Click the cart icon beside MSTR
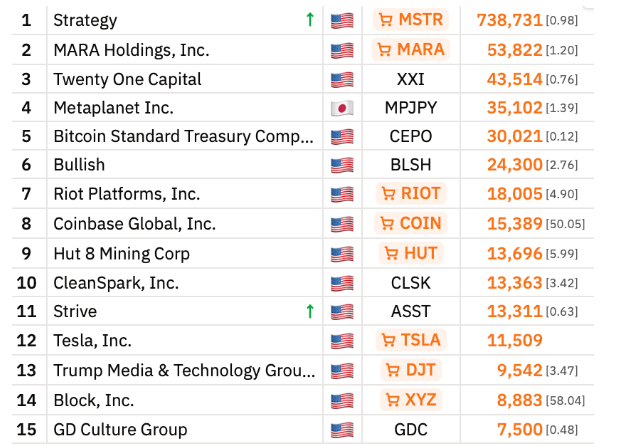Image resolution: width=622 pixels, height=444 pixels. 384,20
